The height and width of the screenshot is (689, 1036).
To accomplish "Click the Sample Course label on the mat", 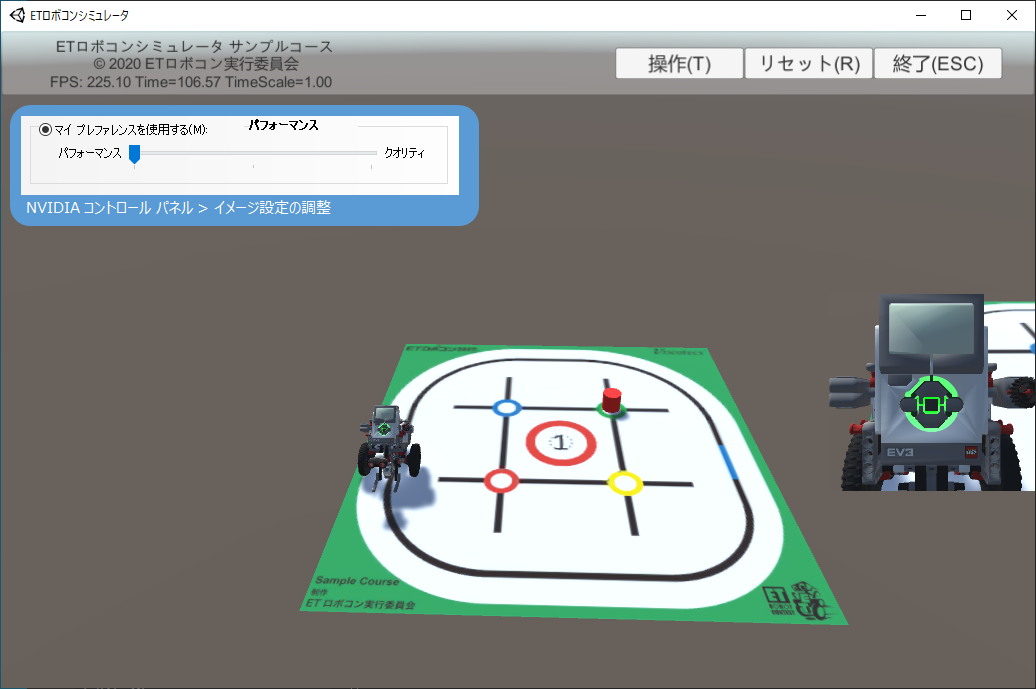I will 357,581.
